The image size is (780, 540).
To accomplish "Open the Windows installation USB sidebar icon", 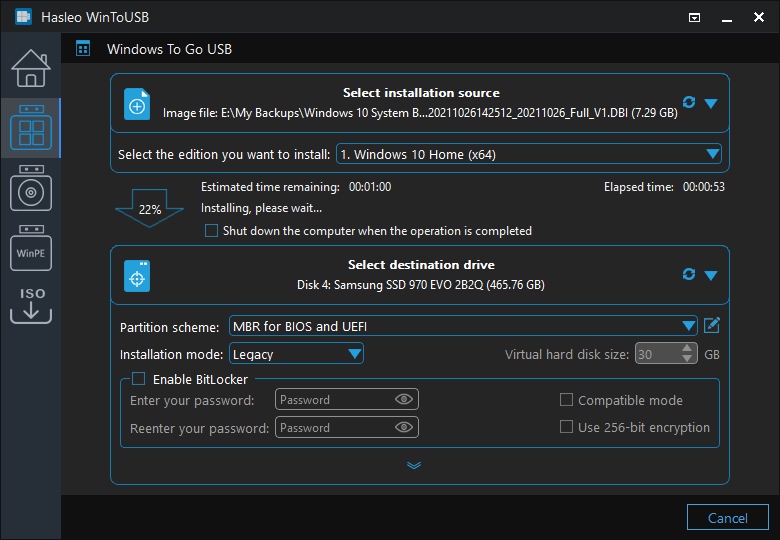I will pos(31,188).
